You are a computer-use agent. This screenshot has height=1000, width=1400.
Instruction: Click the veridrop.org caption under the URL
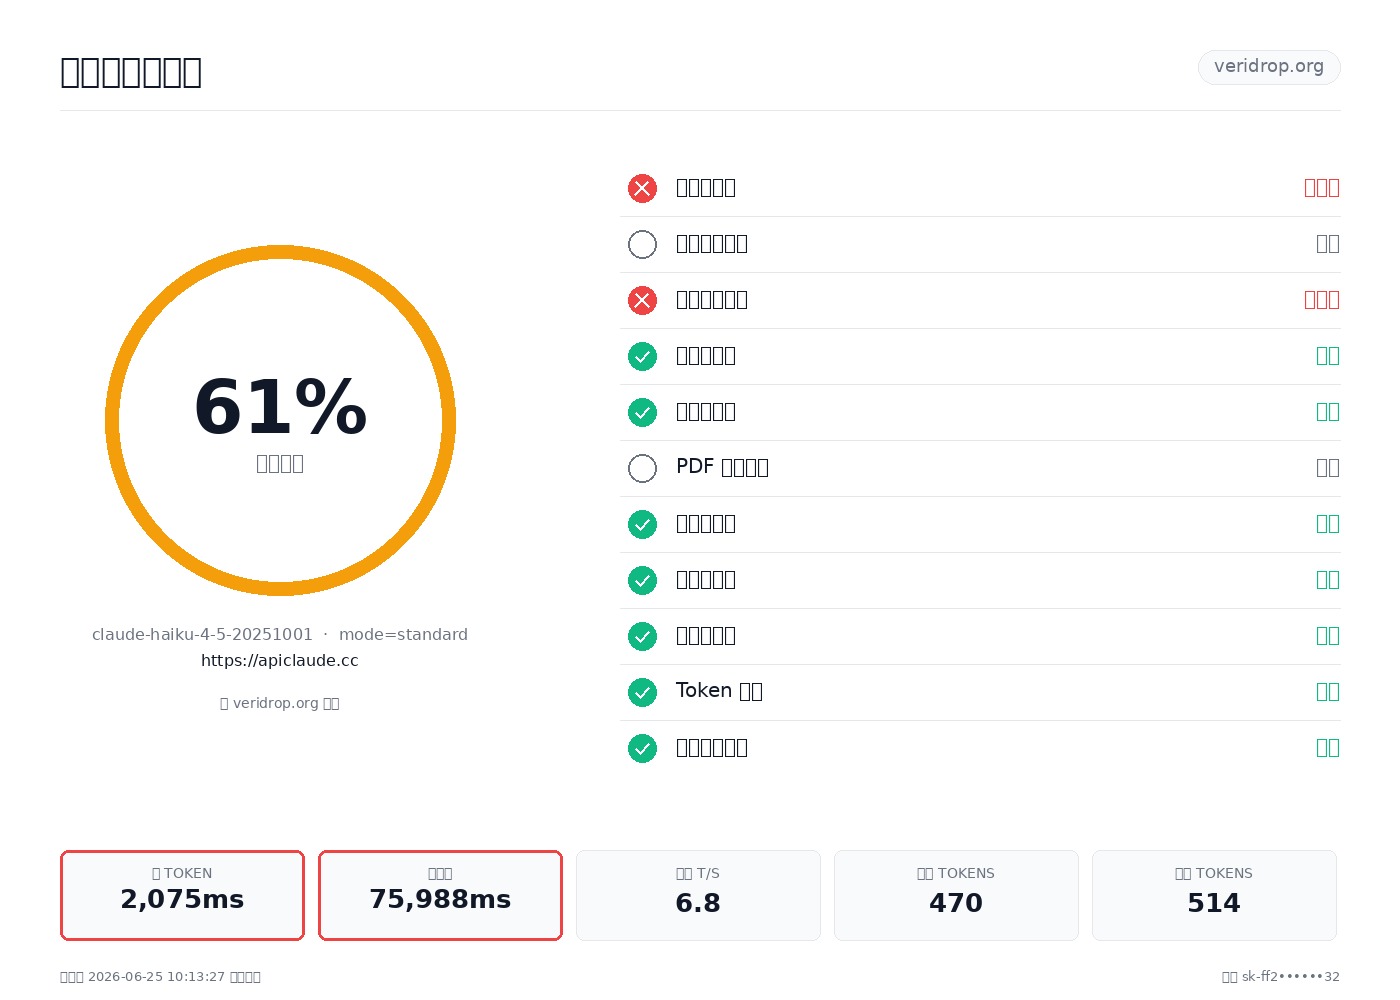pos(280,703)
